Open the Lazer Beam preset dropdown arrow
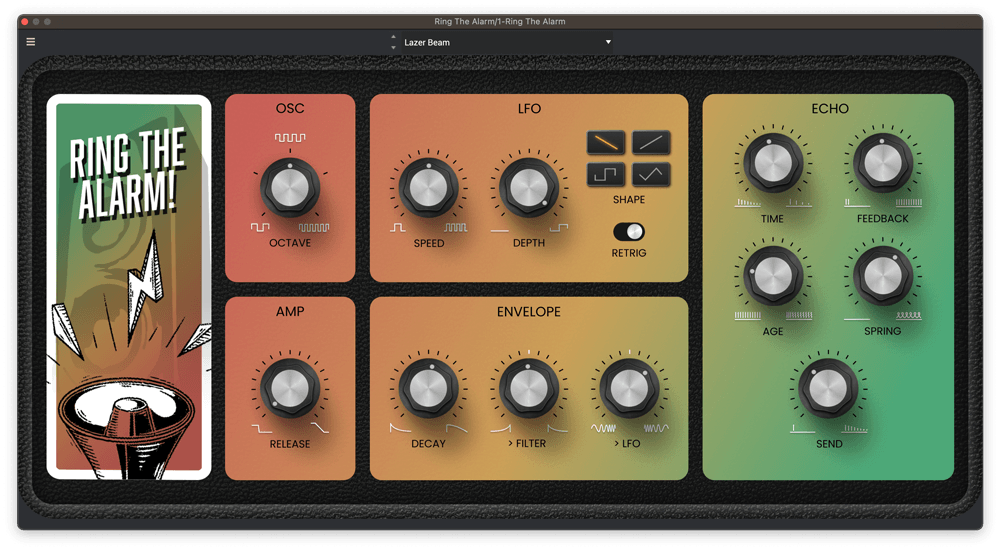 (608, 42)
